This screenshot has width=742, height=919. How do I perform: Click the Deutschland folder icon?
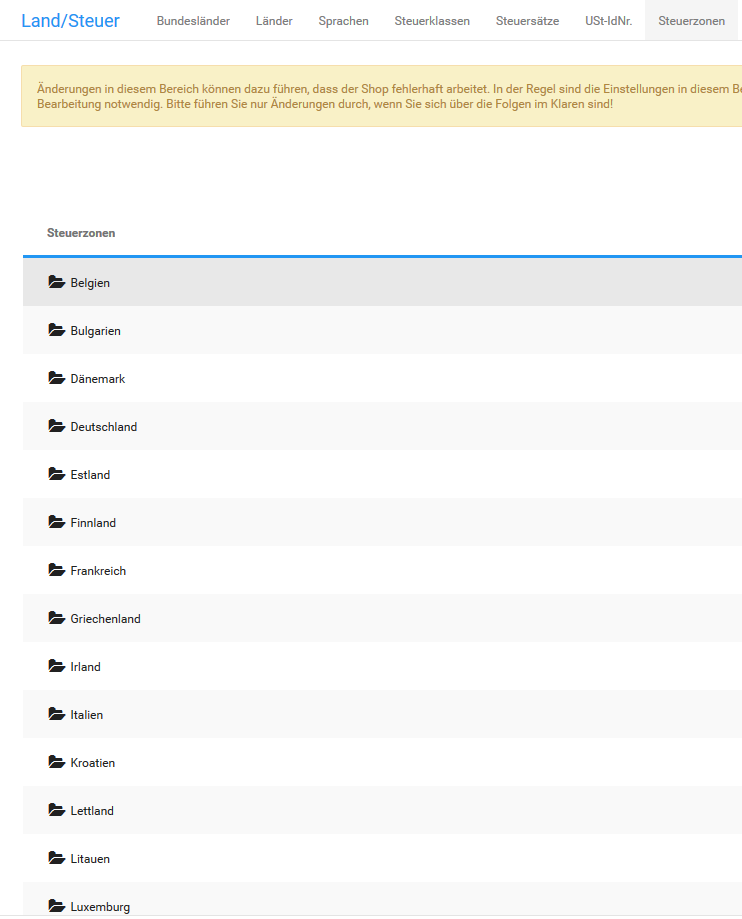[x=56, y=426]
